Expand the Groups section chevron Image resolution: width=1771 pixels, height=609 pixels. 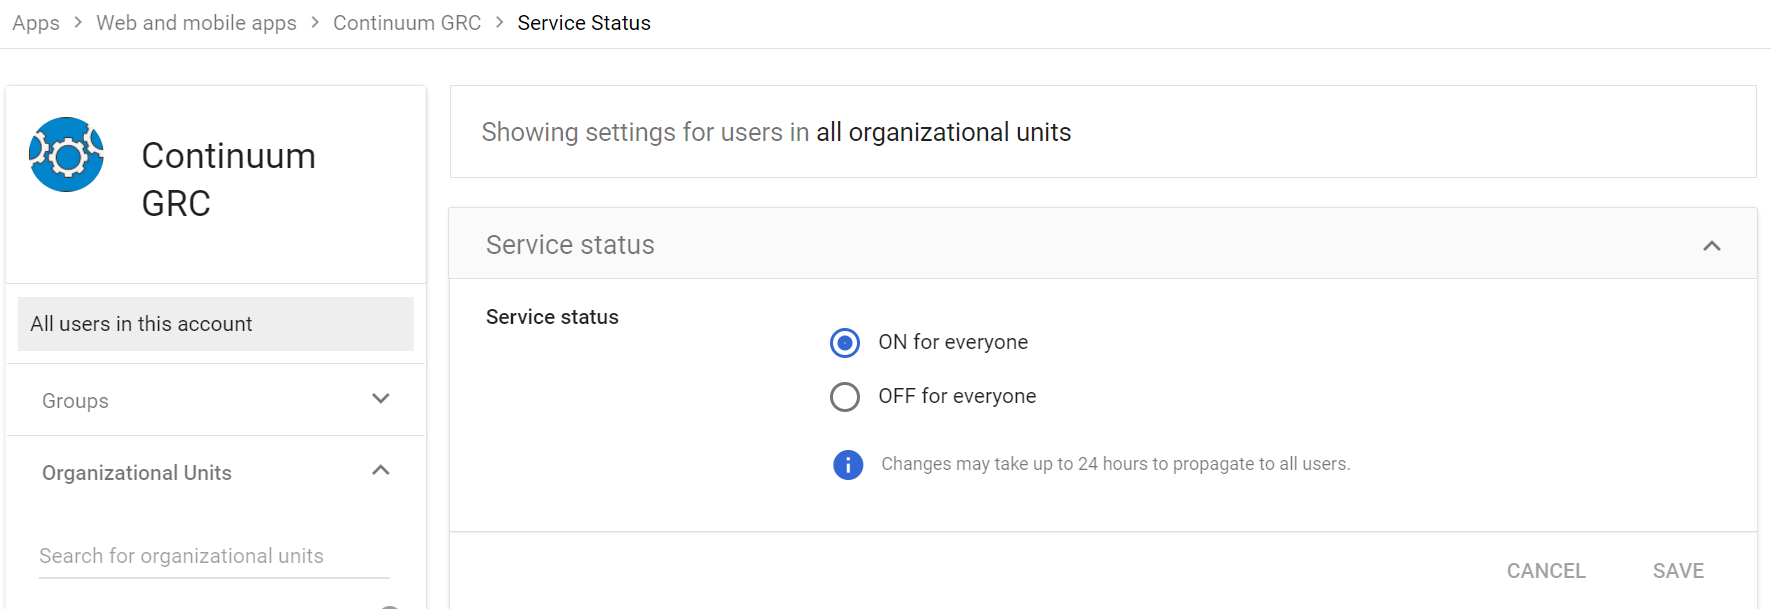pyautogui.click(x=381, y=399)
